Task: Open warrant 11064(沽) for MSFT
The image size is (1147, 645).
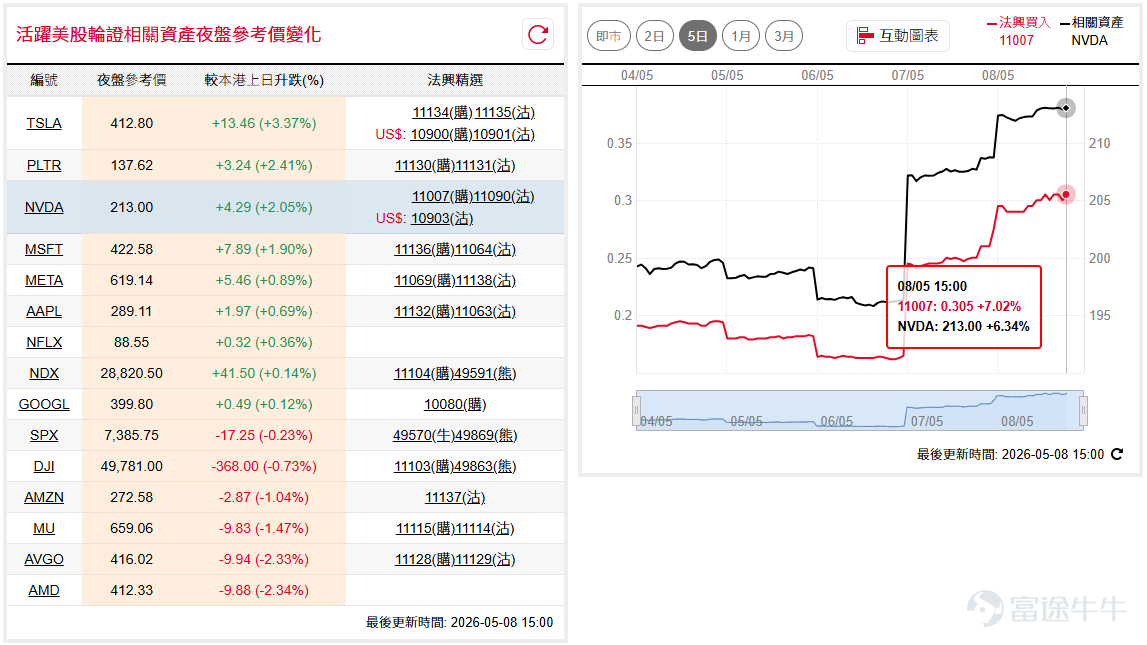Action: tap(485, 249)
